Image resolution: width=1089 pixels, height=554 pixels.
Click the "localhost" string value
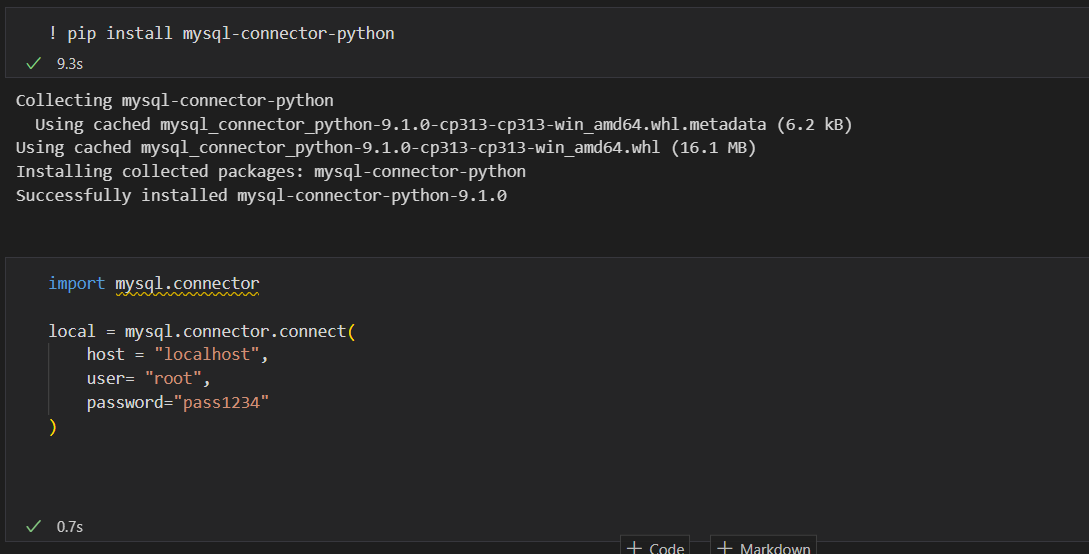(207, 355)
